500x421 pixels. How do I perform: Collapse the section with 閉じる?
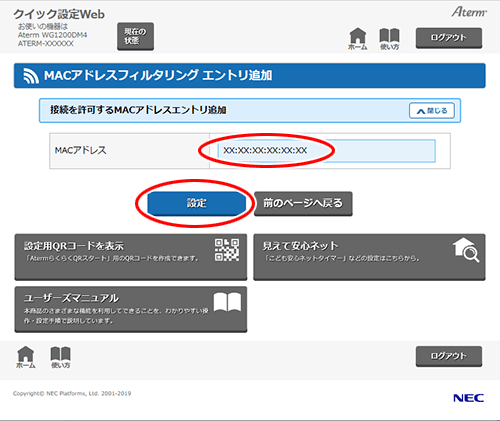tap(432, 111)
